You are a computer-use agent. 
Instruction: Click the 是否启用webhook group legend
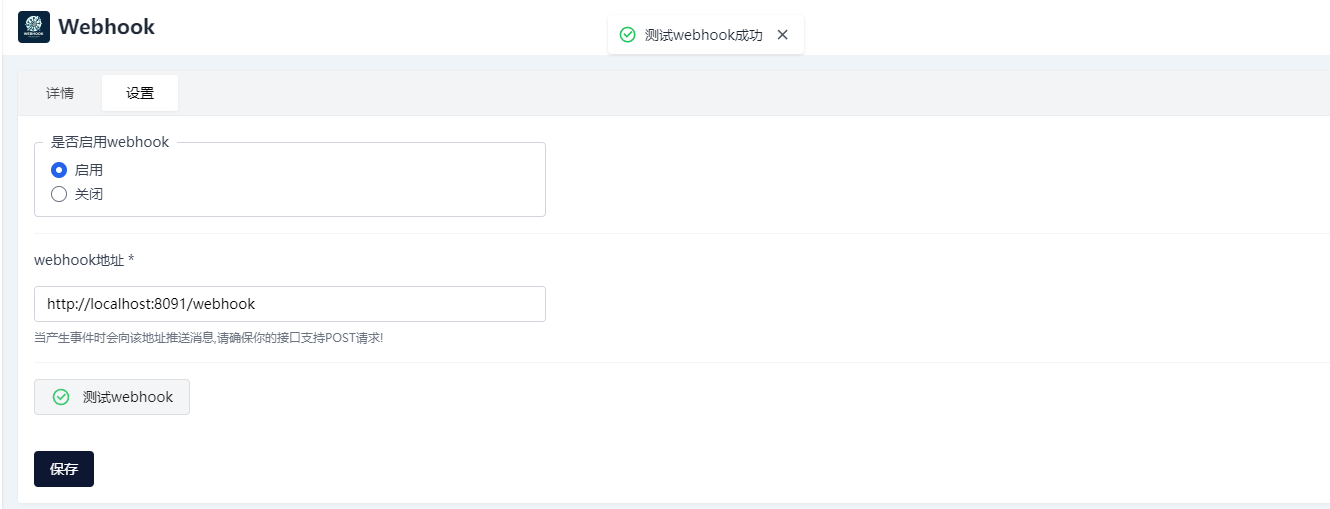coord(110,142)
